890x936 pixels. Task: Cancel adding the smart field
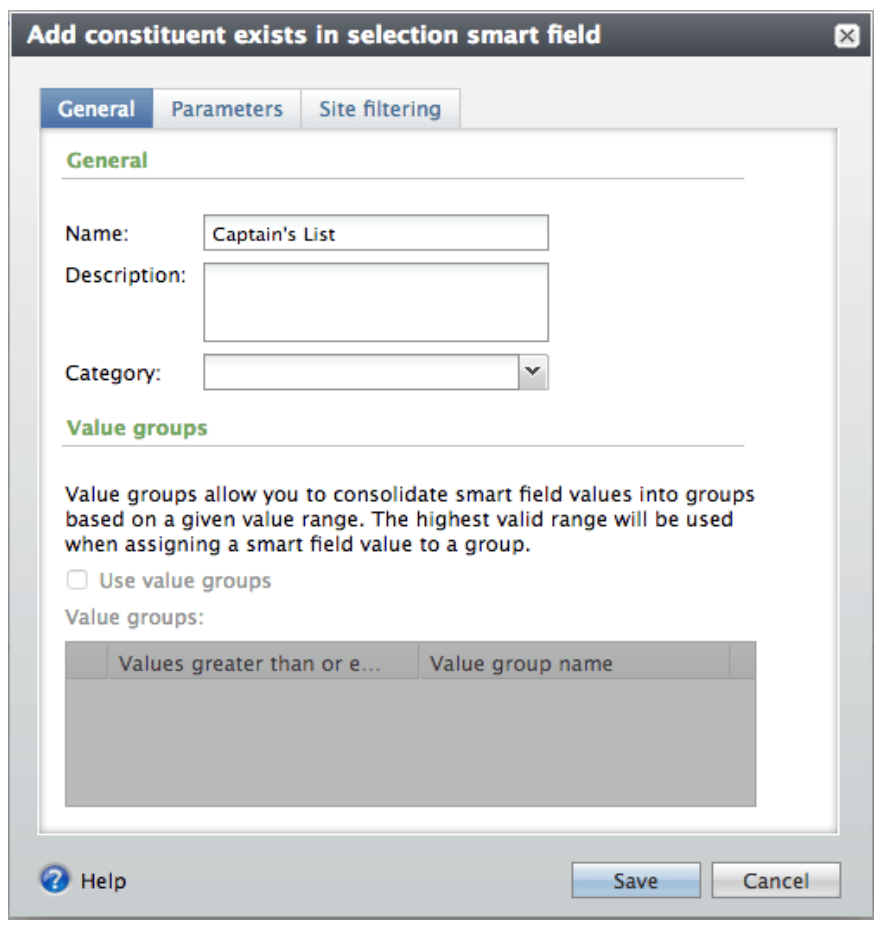tap(776, 880)
